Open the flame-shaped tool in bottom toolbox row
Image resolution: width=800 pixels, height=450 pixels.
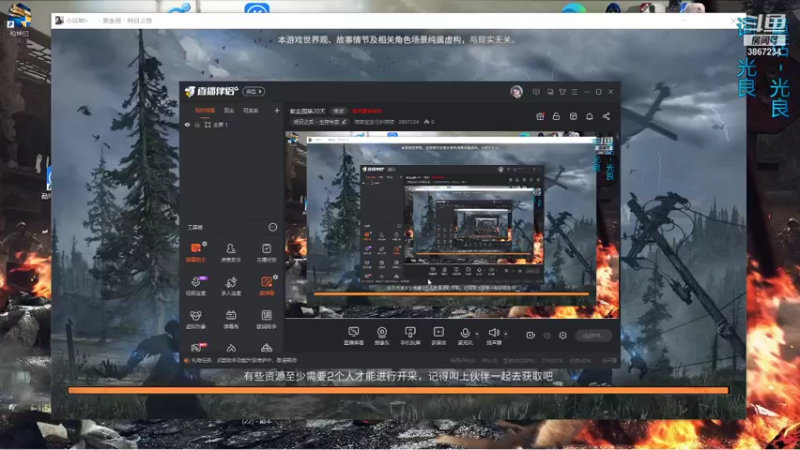point(231,348)
